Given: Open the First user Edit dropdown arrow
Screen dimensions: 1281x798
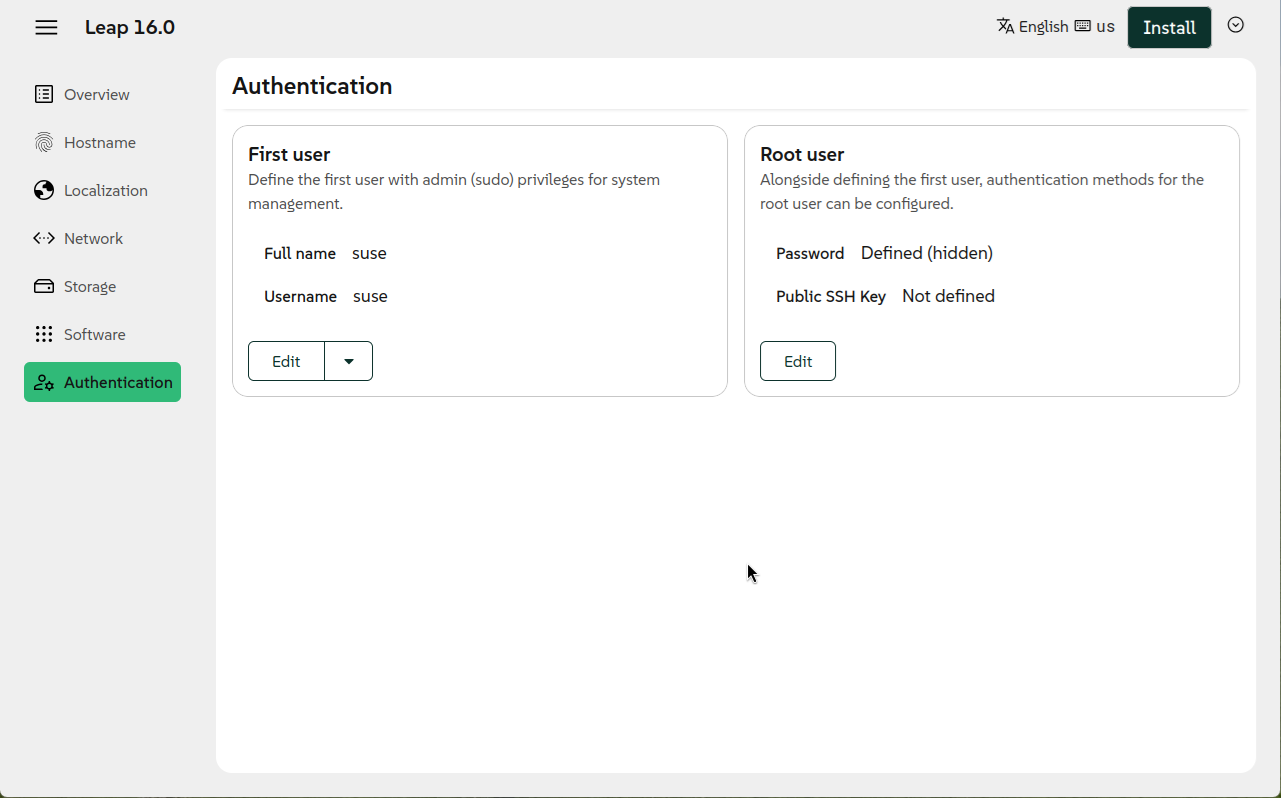Looking at the screenshot, I should click(349, 361).
